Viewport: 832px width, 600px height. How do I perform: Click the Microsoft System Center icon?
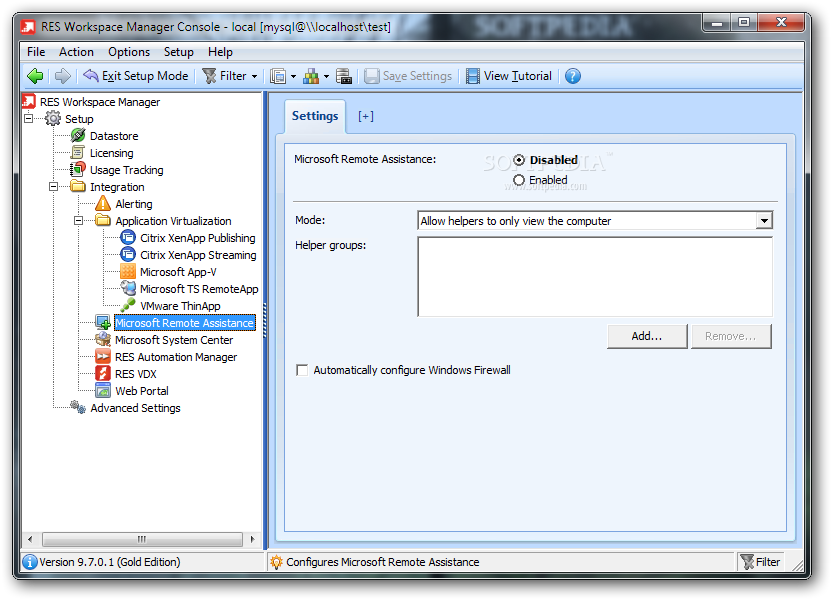[103, 340]
